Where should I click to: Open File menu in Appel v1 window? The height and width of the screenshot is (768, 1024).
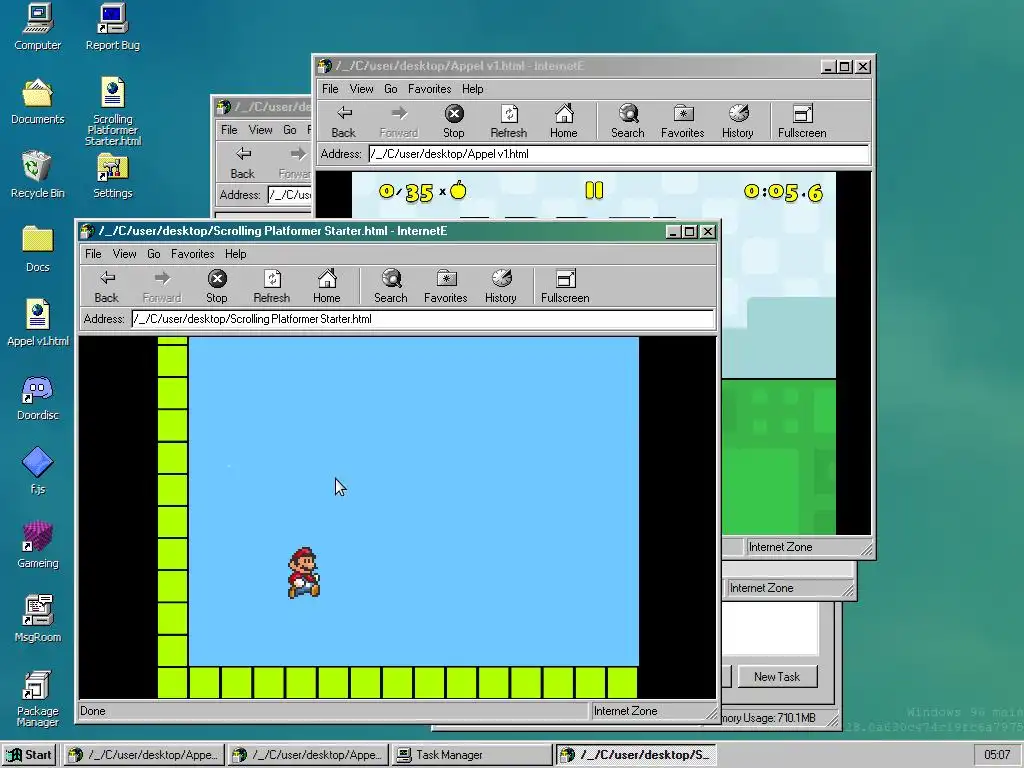[330, 89]
